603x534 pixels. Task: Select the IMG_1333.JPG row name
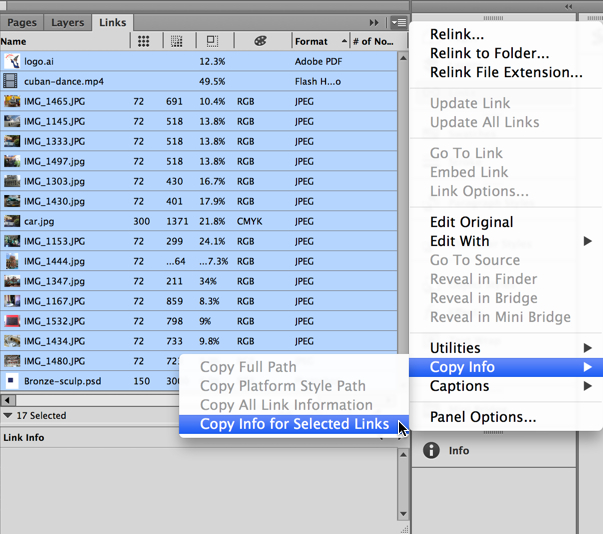pos(55,141)
